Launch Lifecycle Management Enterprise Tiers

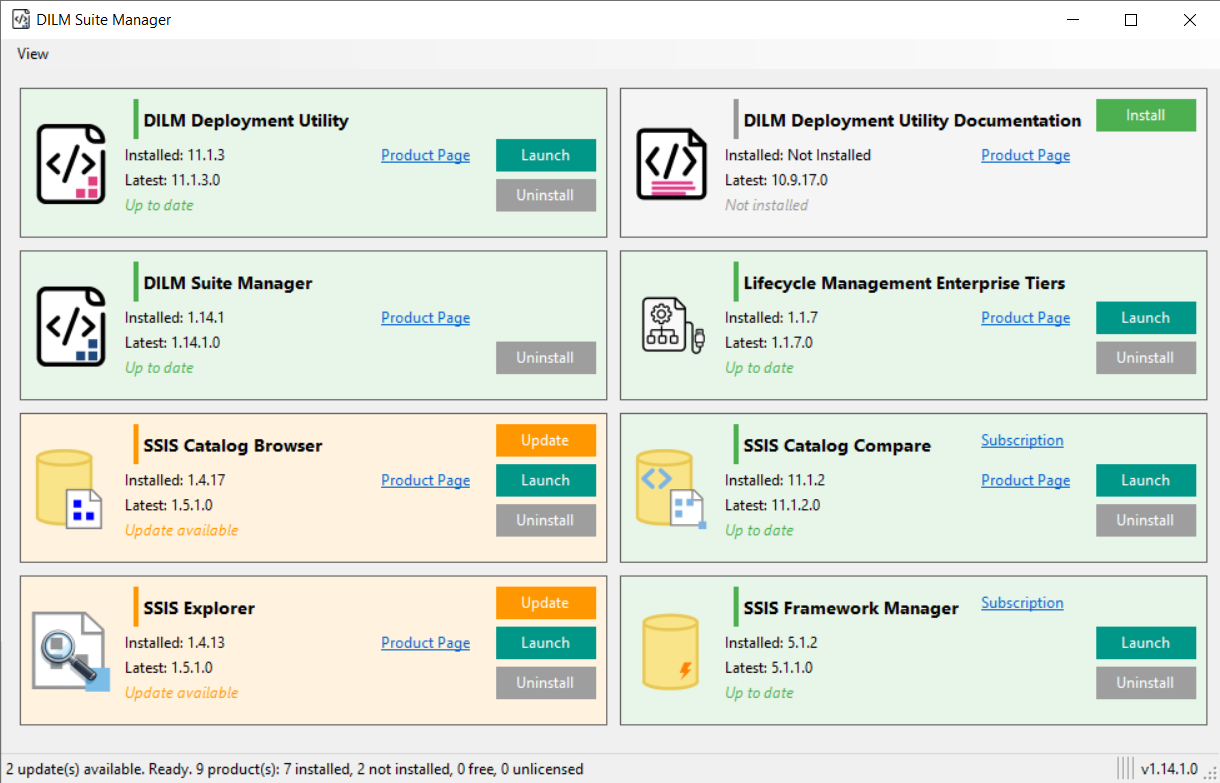(1146, 318)
